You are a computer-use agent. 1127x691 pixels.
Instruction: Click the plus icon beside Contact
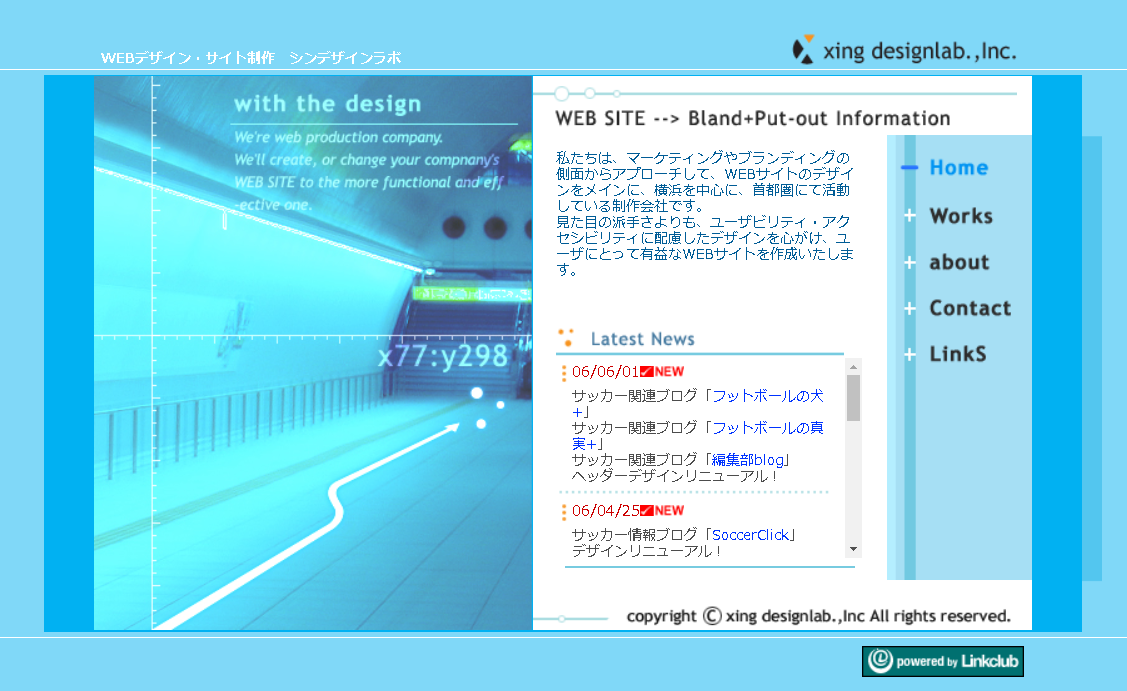(x=909, y=309)
